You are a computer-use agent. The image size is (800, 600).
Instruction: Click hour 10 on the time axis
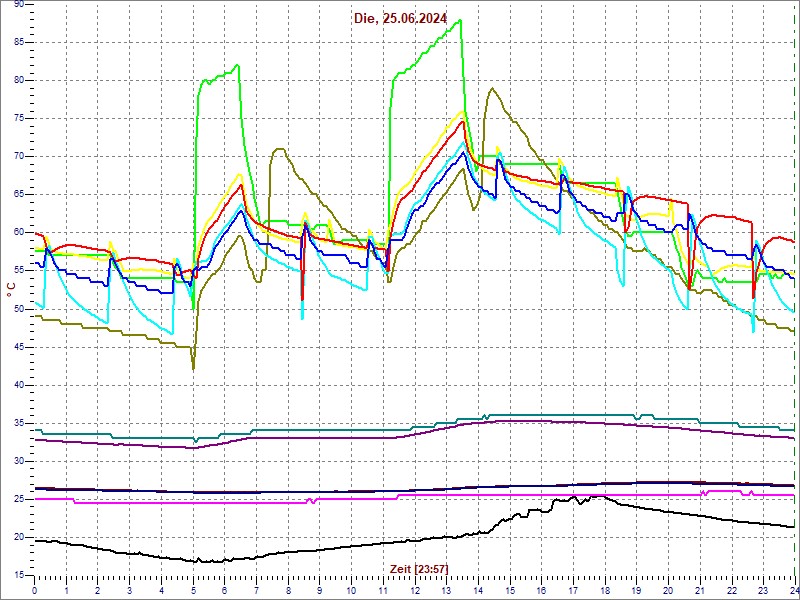pyautogui.click(x=352, y=591)
